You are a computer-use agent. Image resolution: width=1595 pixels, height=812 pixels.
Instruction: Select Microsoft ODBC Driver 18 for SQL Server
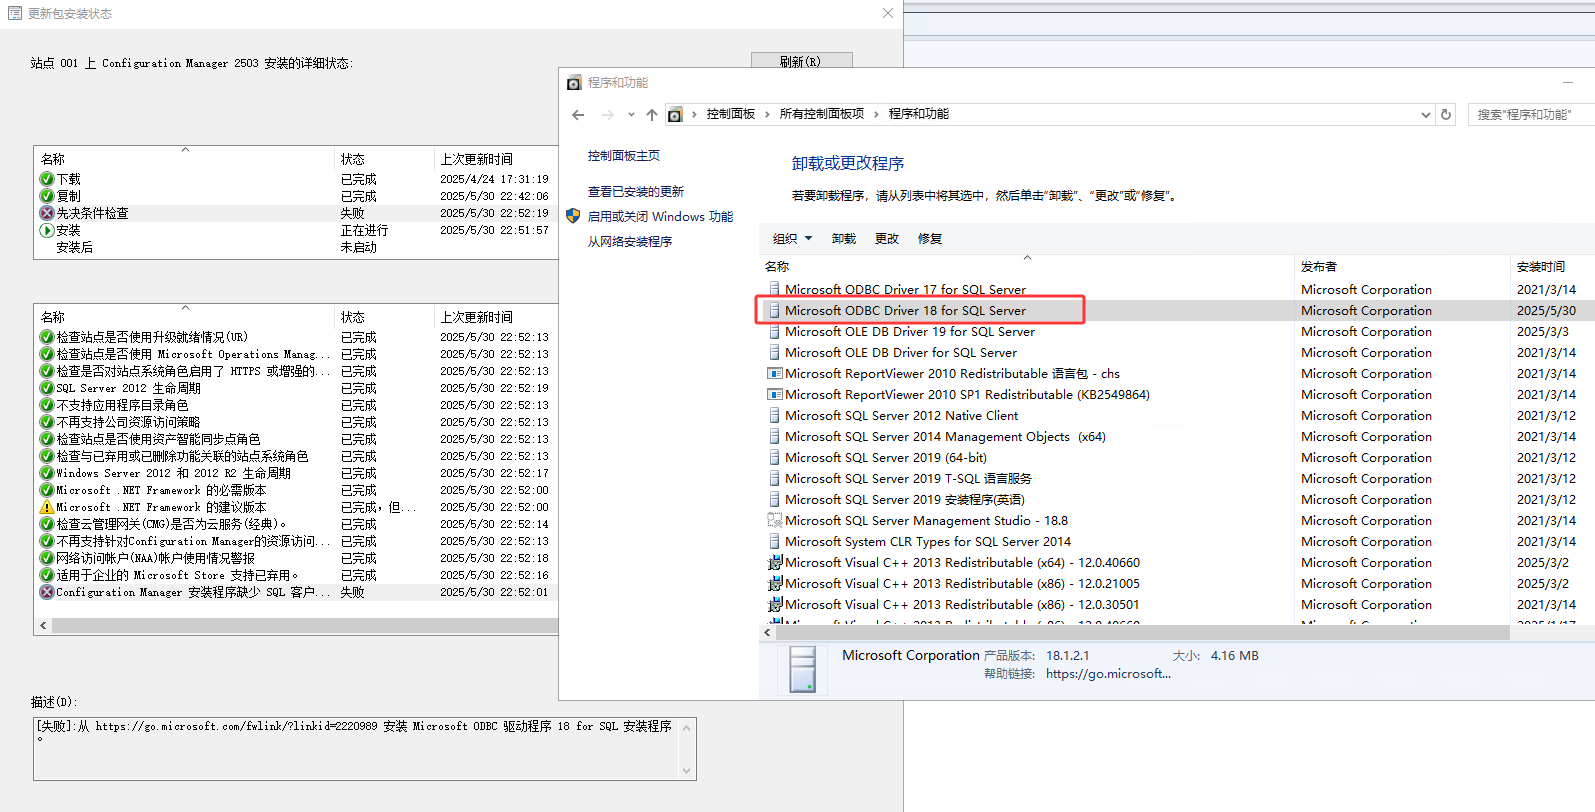pyautogui.click(x=905, y=311)
